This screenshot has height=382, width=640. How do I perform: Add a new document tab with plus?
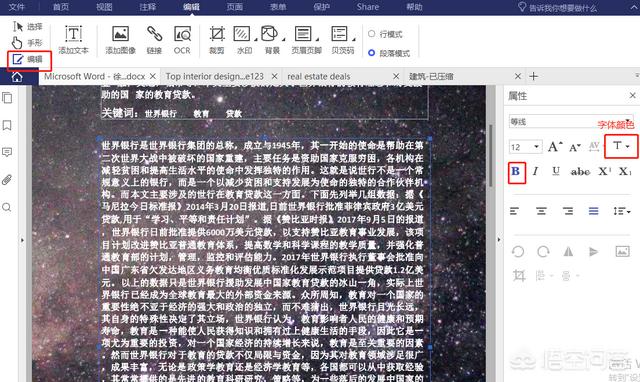click(x=533, y=76)
